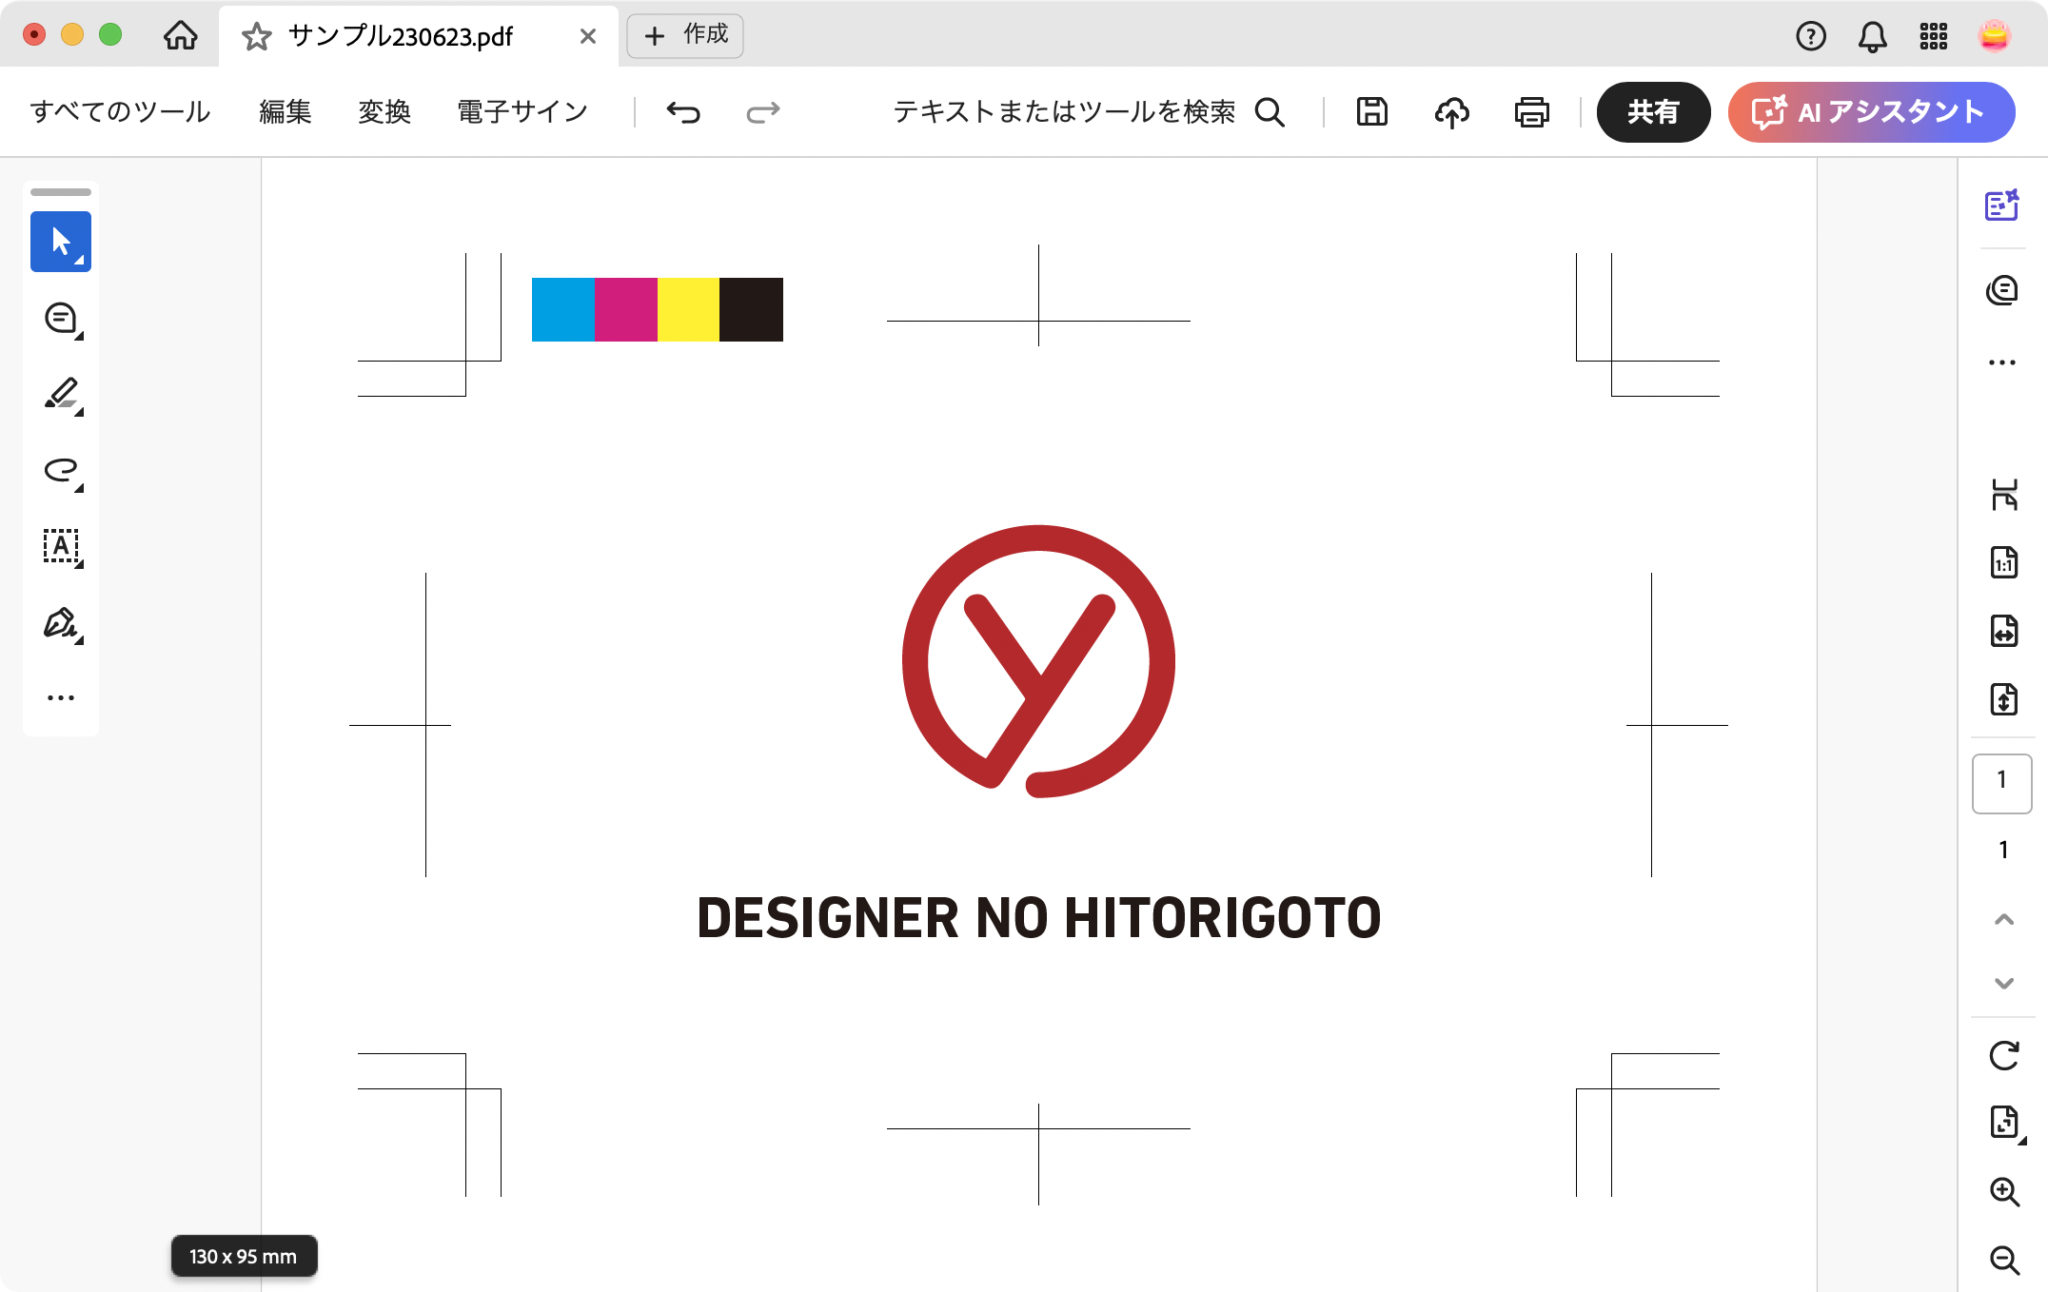Click the cloud upload icon
Image resolution: width=2048 pixels, height=1292 pixels.
pyautogui.click(x=1451, y=112)
